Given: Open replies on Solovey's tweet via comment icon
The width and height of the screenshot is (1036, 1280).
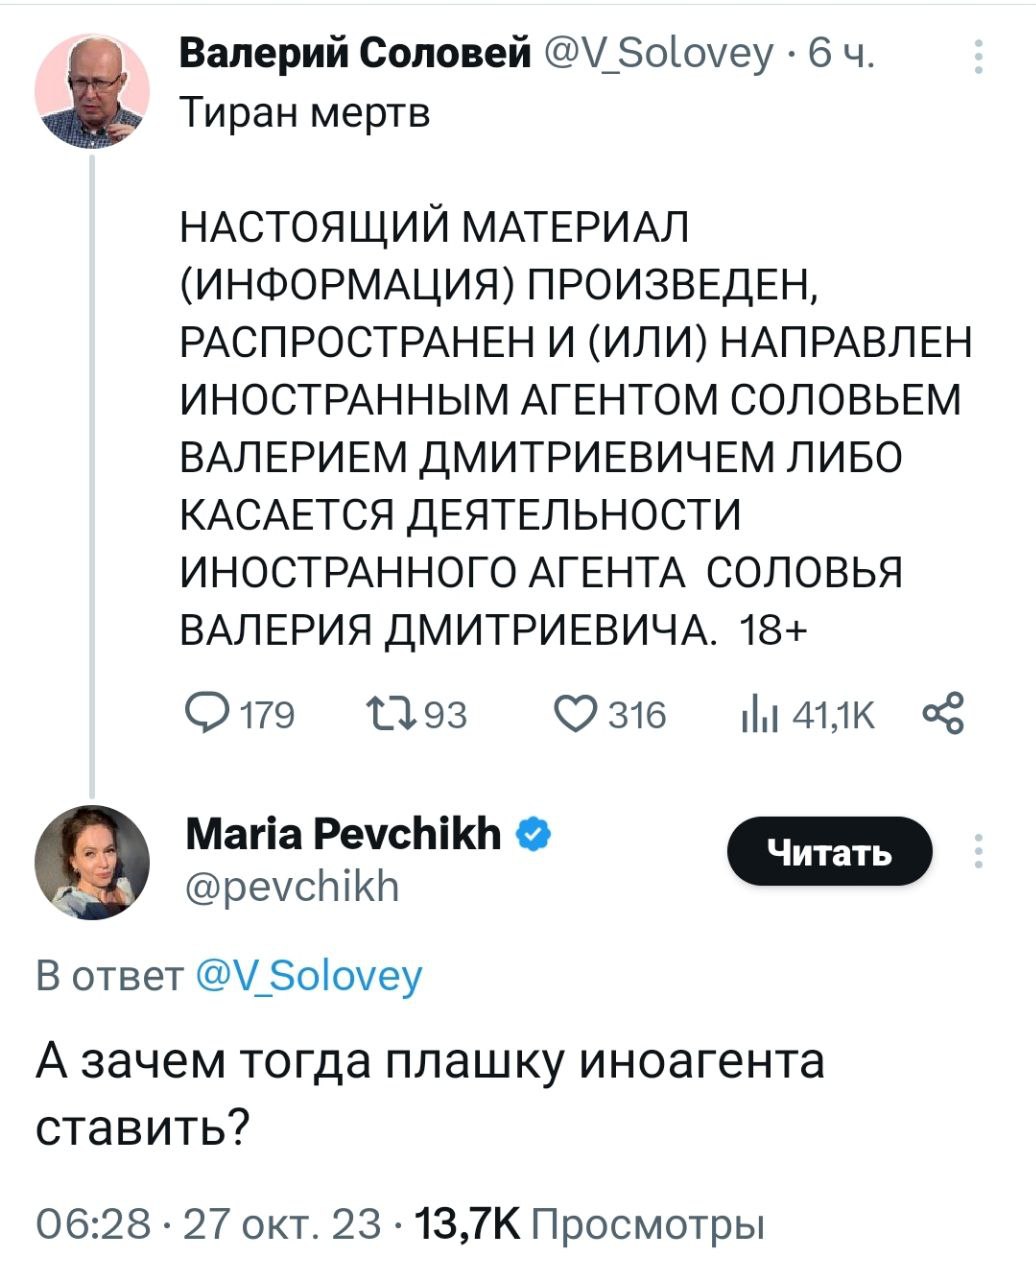Looking at the screenshot, I should [208, 714].
